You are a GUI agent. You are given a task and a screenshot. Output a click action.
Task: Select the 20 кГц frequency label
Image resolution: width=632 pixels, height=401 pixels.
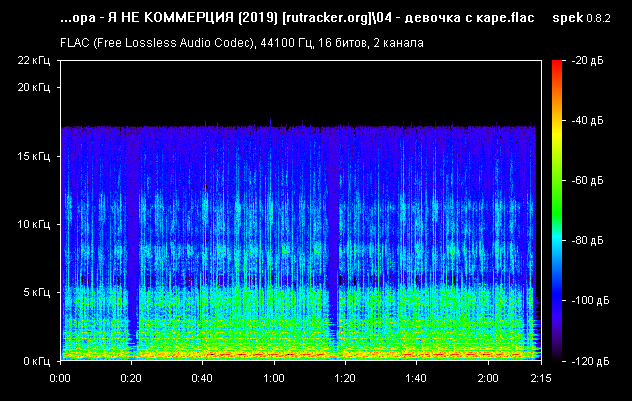34,87
